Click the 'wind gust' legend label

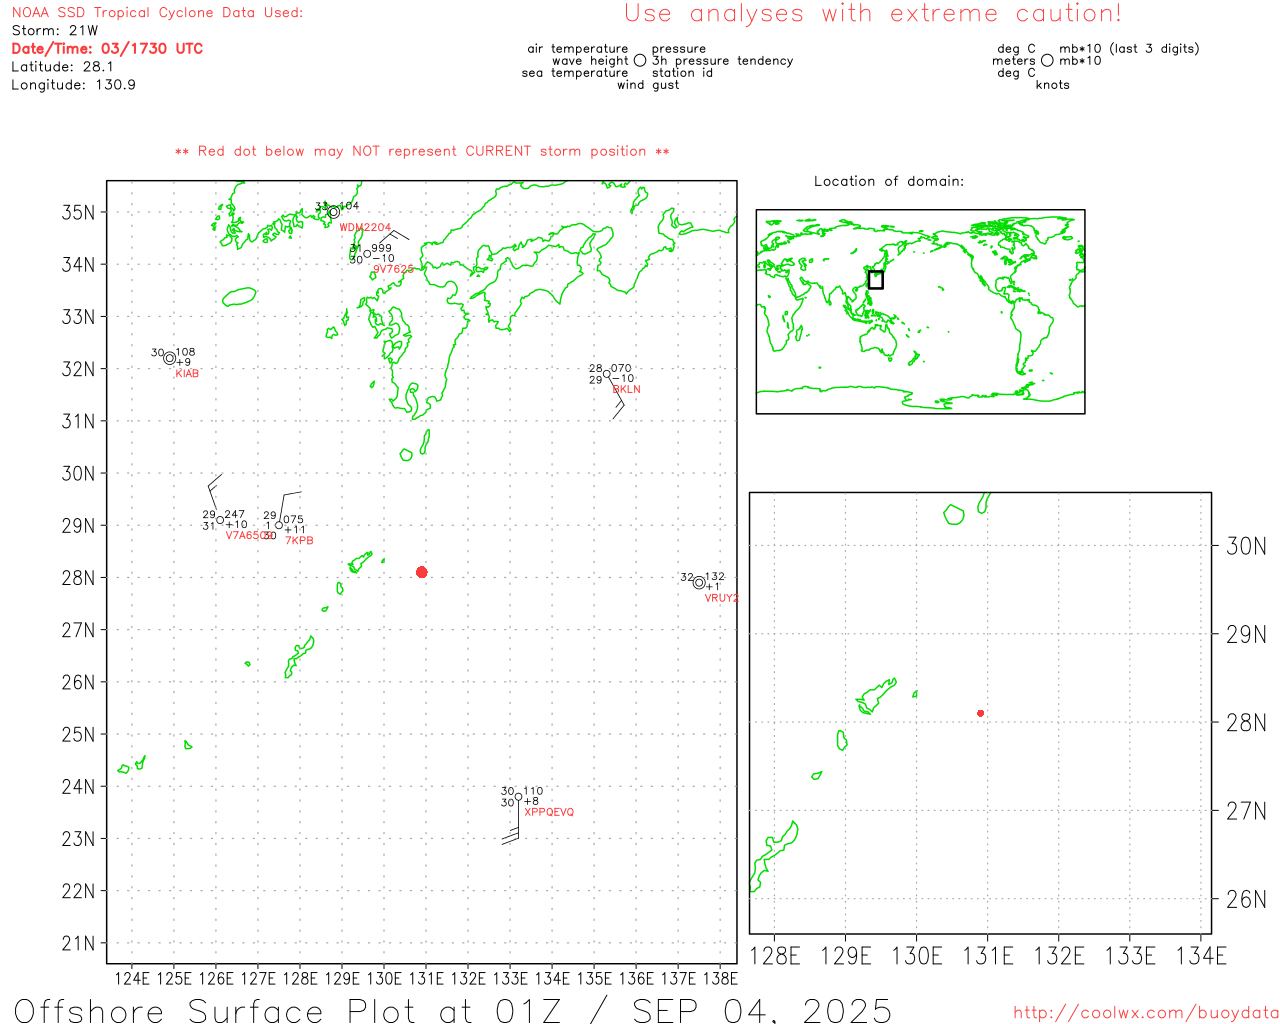648,85
